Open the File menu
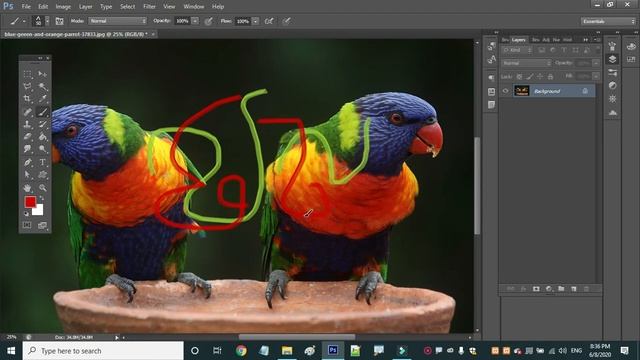Viewport: 640px width, 360px height. 26,7
